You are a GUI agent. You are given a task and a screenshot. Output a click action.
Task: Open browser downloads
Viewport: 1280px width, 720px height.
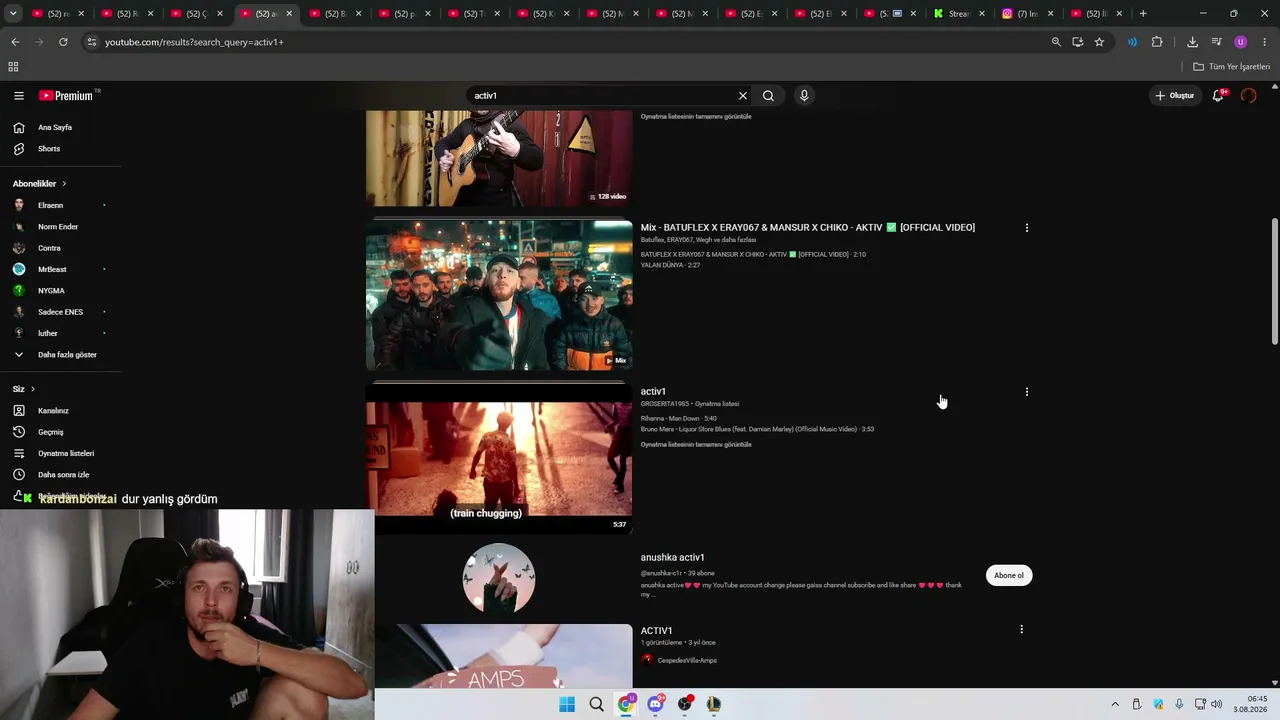pyautogui.click(x=1192, y=42)
